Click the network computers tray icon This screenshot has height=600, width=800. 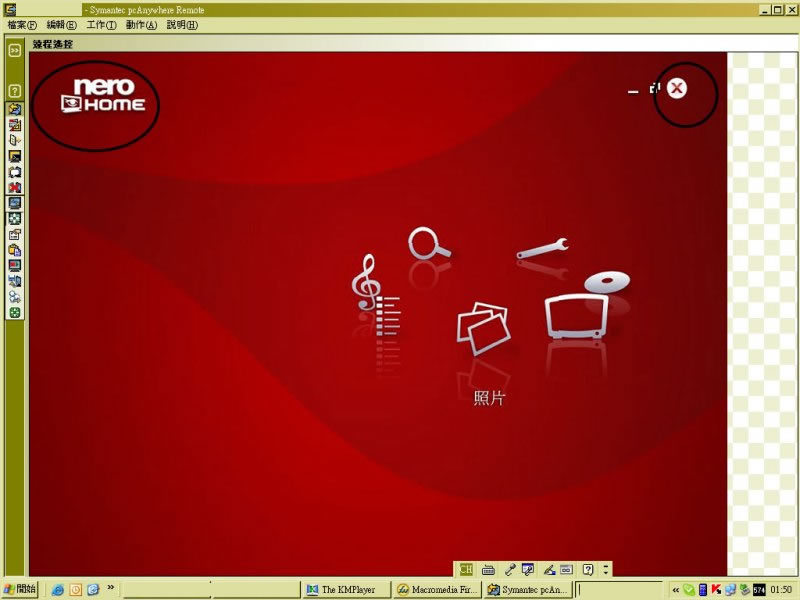tap(730, 590)
